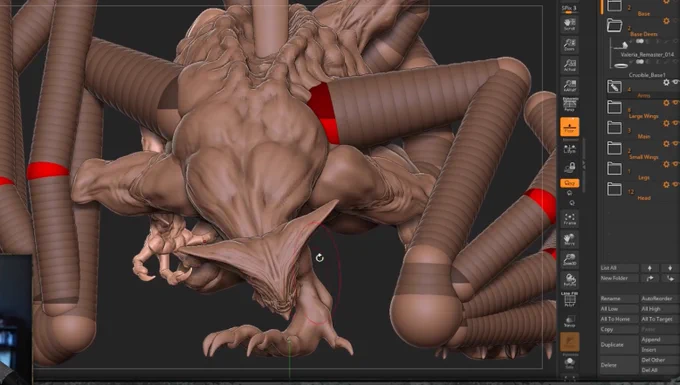Select the Rotate view tool
680x385 pixels.
pos(569,280)
